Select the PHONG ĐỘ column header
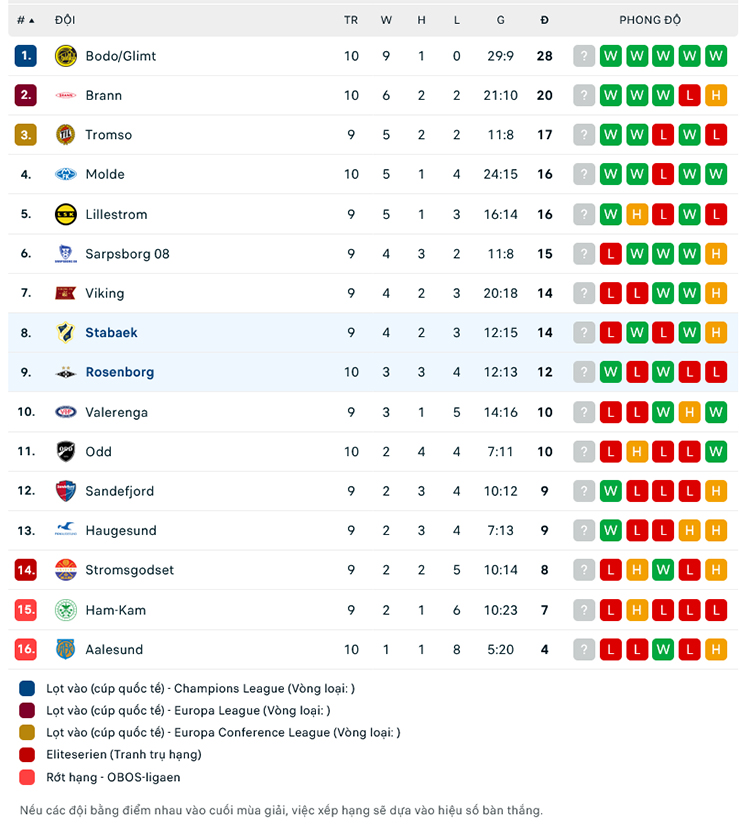 click(650, 19)
